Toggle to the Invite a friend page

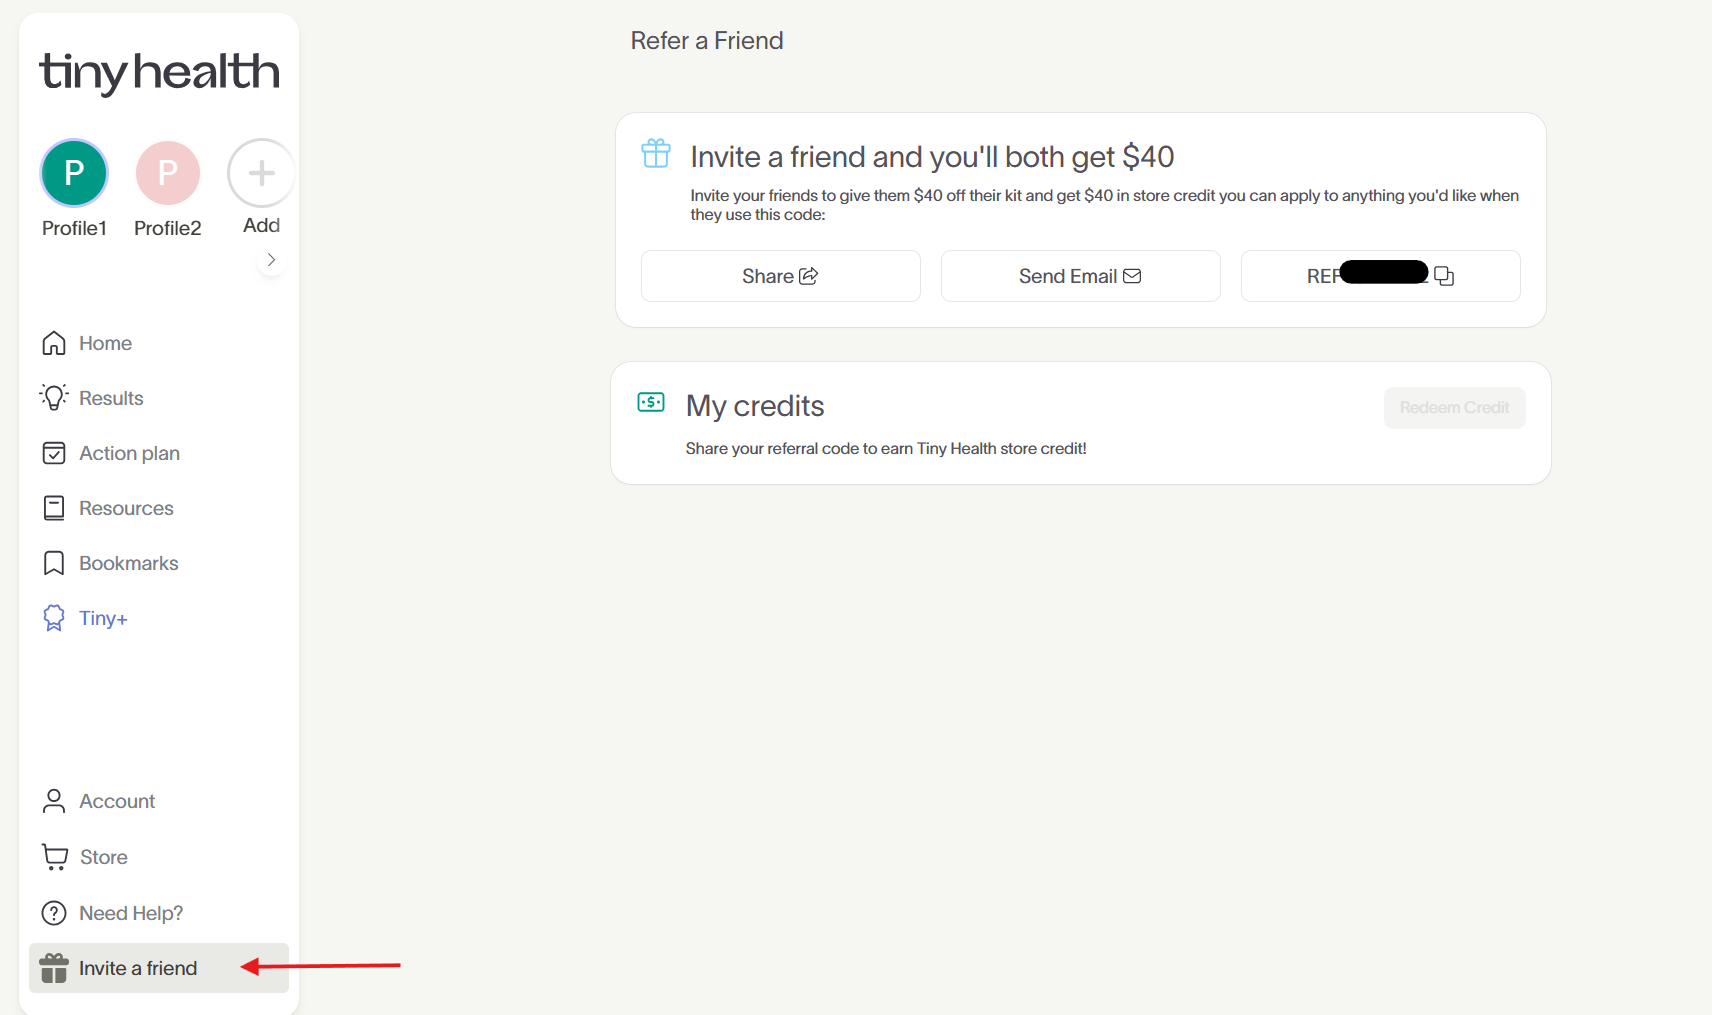point(138,968)
